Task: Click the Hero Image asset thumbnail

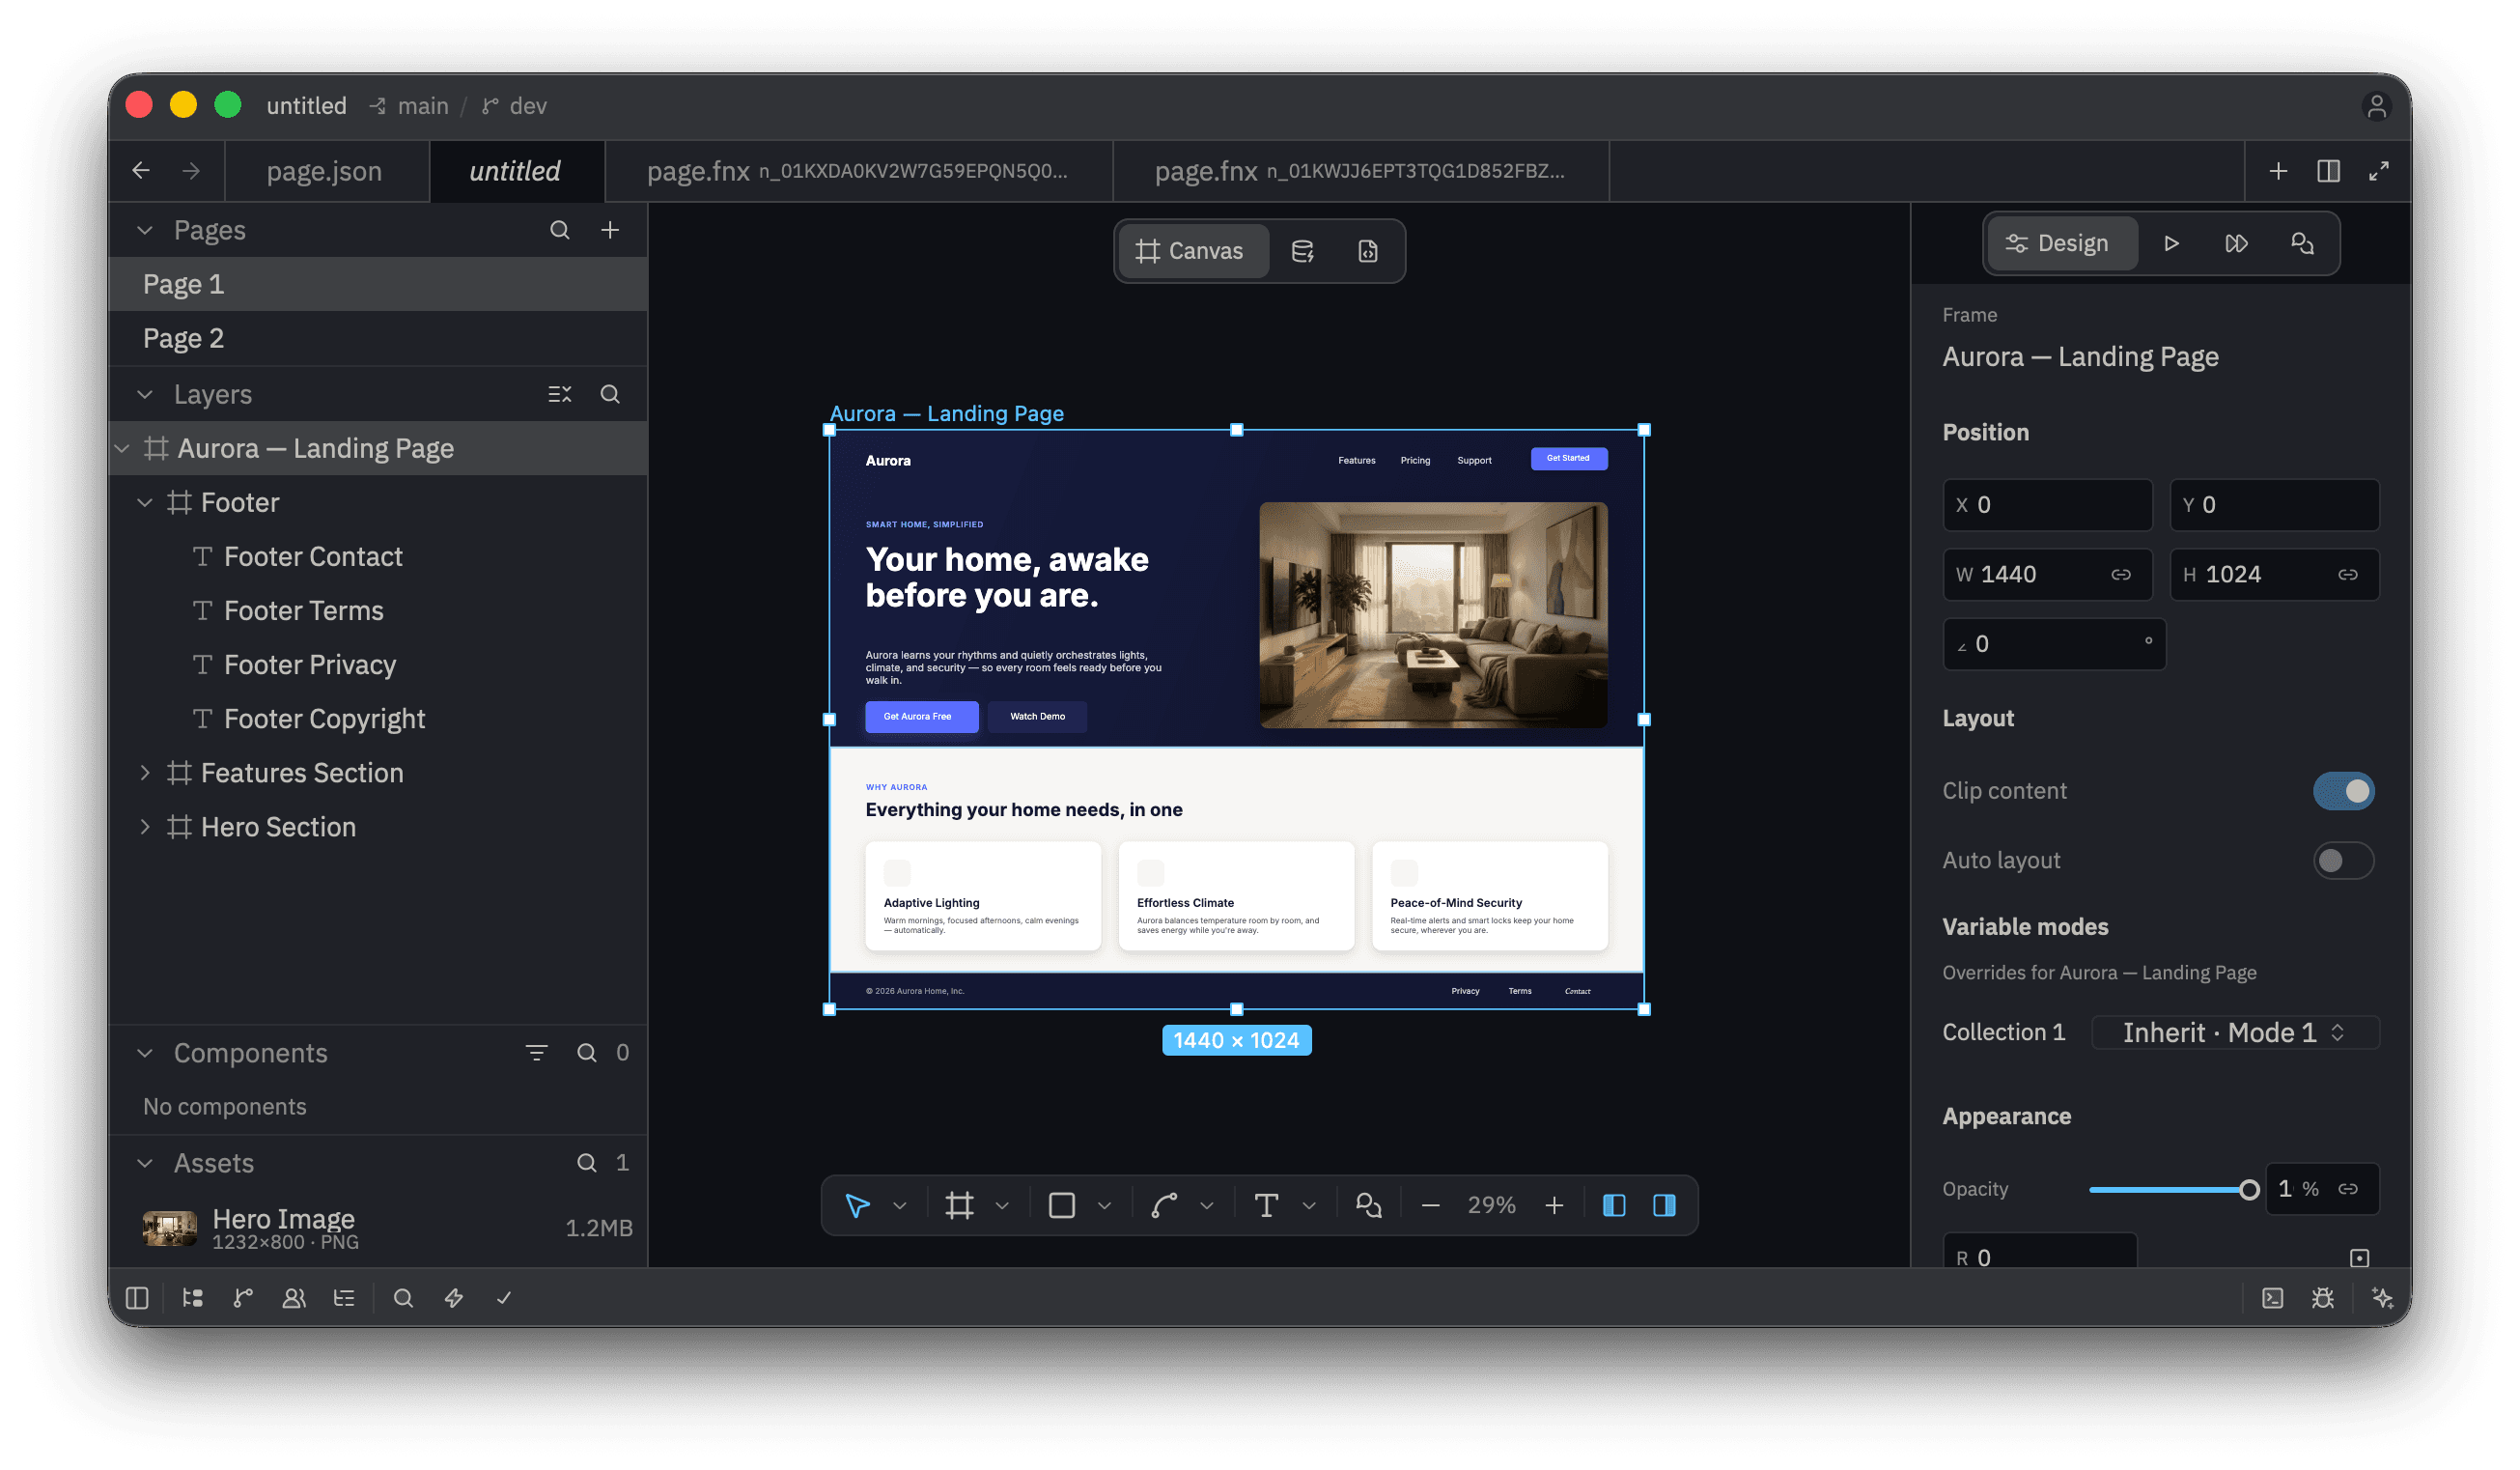Action: 169,1228
